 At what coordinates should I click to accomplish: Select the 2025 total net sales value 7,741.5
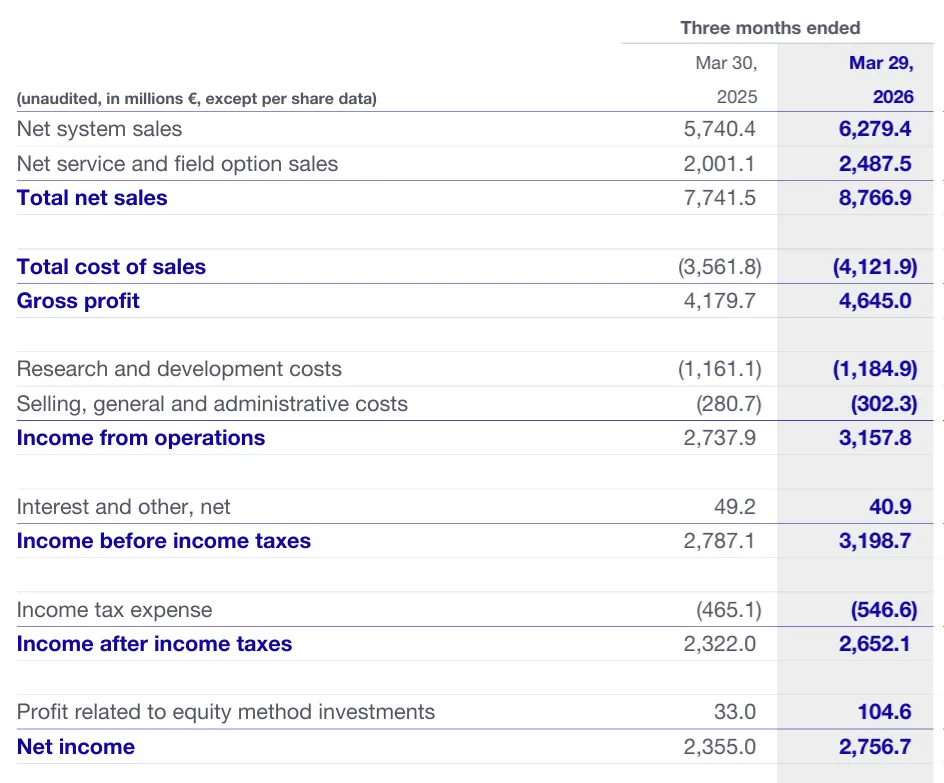(720, 198)
